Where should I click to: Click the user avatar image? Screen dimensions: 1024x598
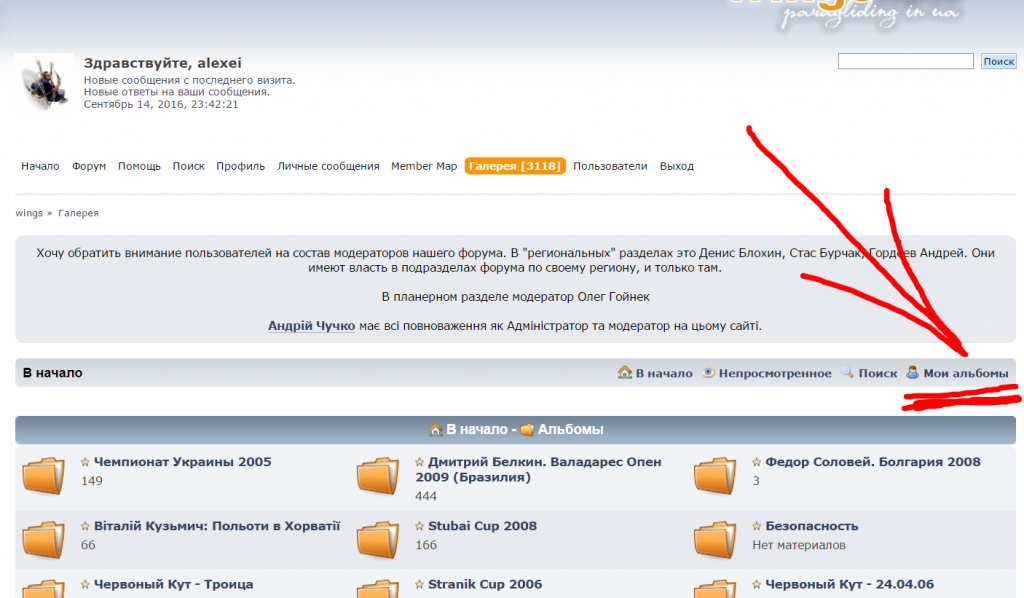(44, 84)
